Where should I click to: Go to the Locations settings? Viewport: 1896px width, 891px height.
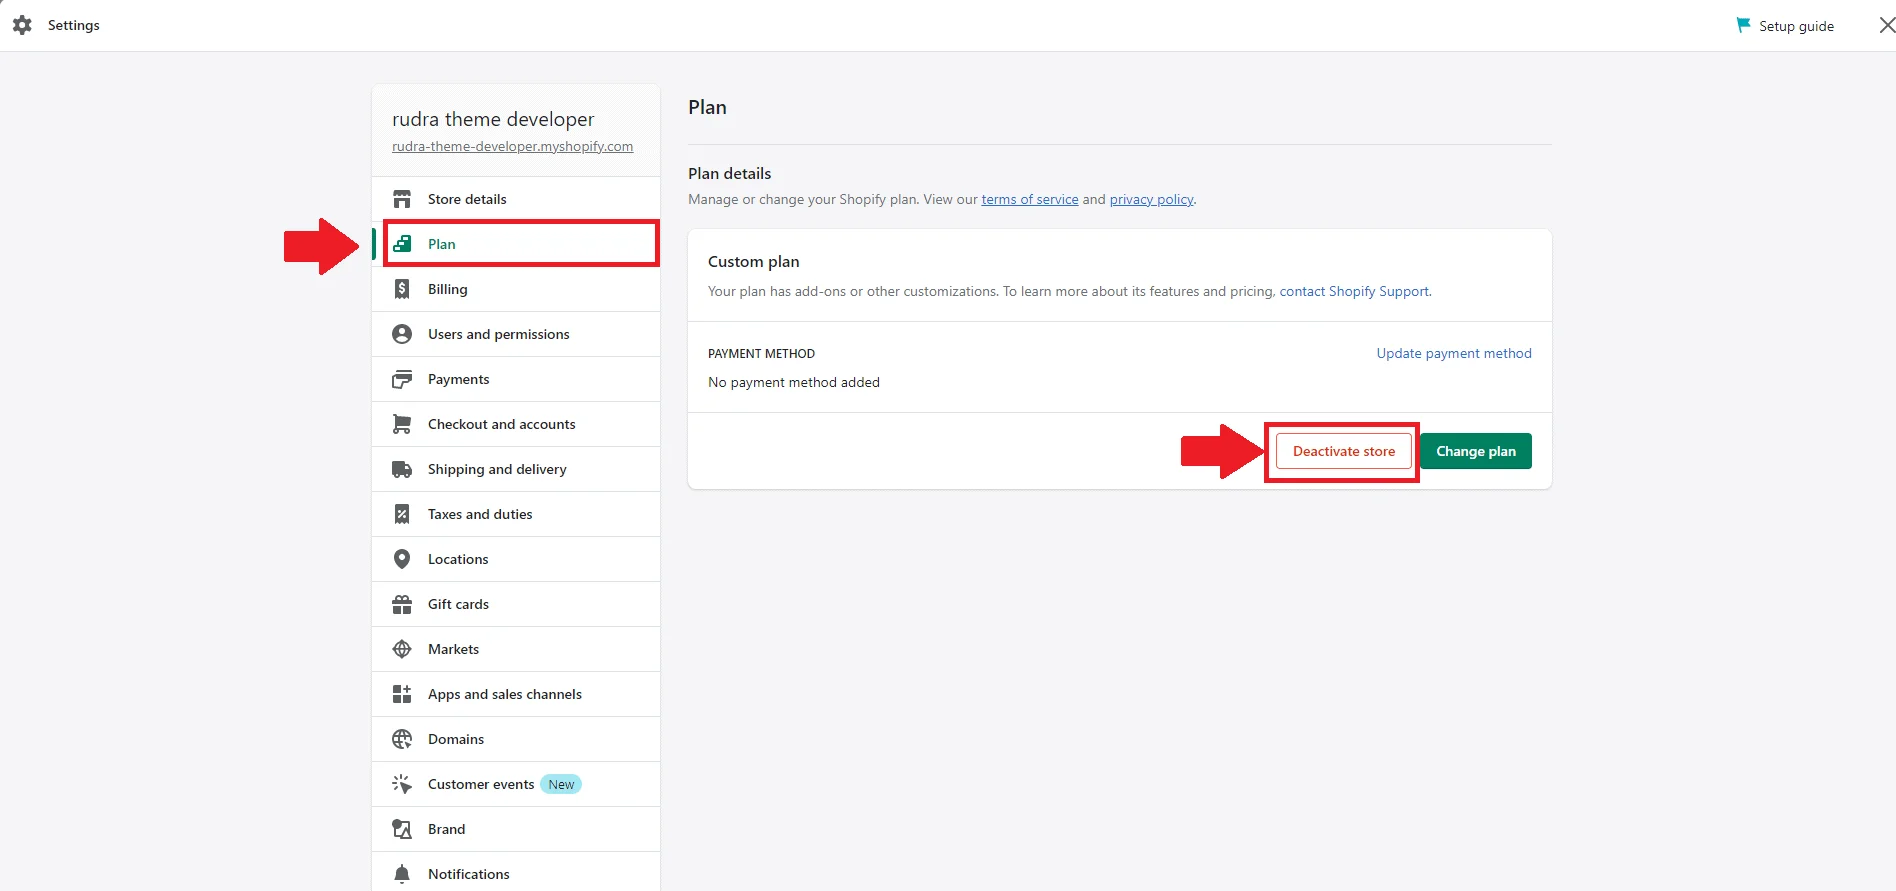(516, 559)
